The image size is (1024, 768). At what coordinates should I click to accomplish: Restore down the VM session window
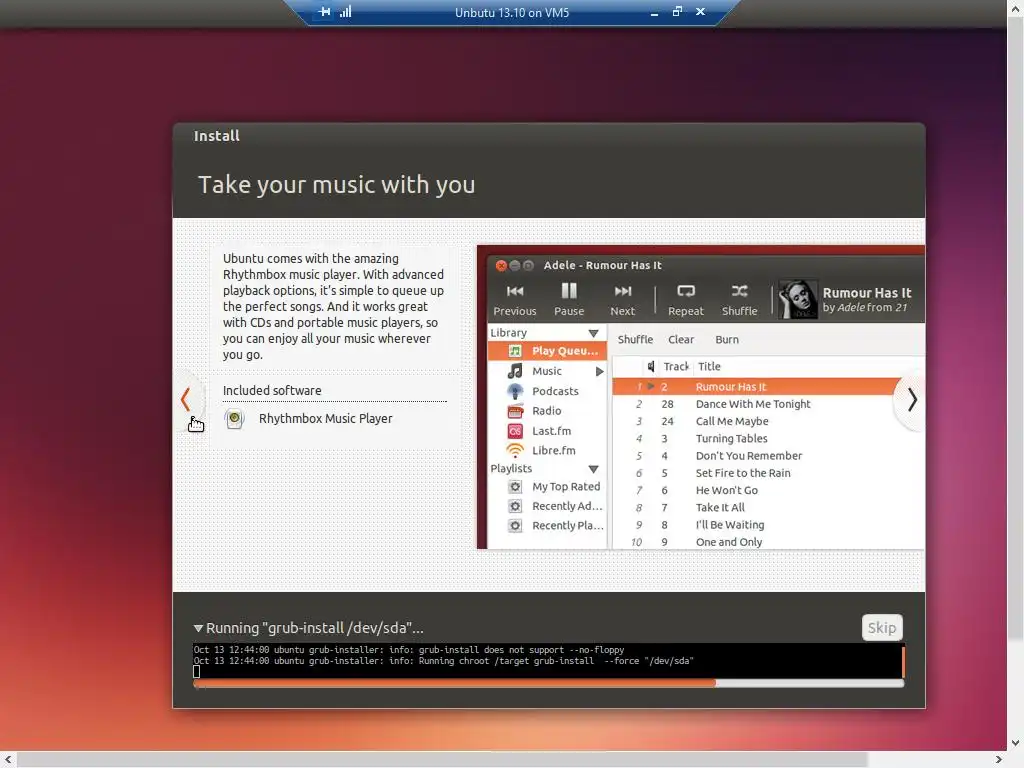point(677,12)
